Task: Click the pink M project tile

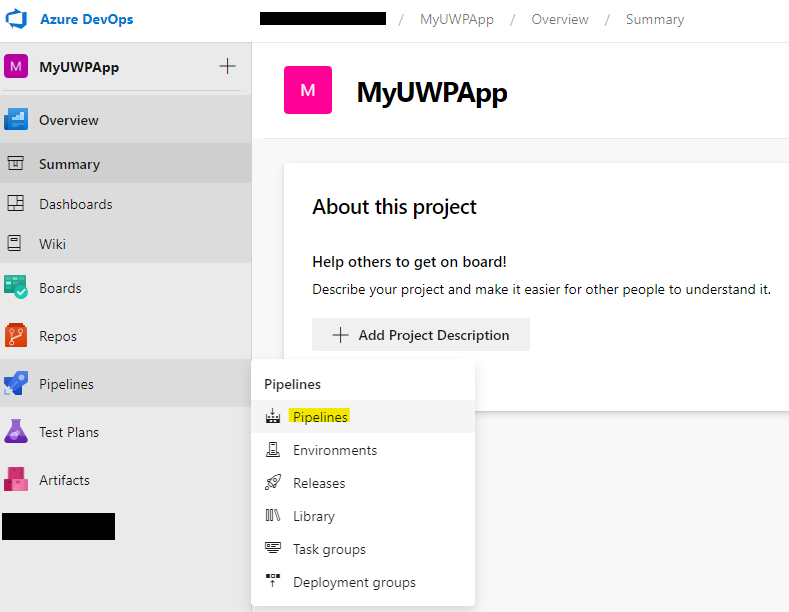Action: coord(308,90)
